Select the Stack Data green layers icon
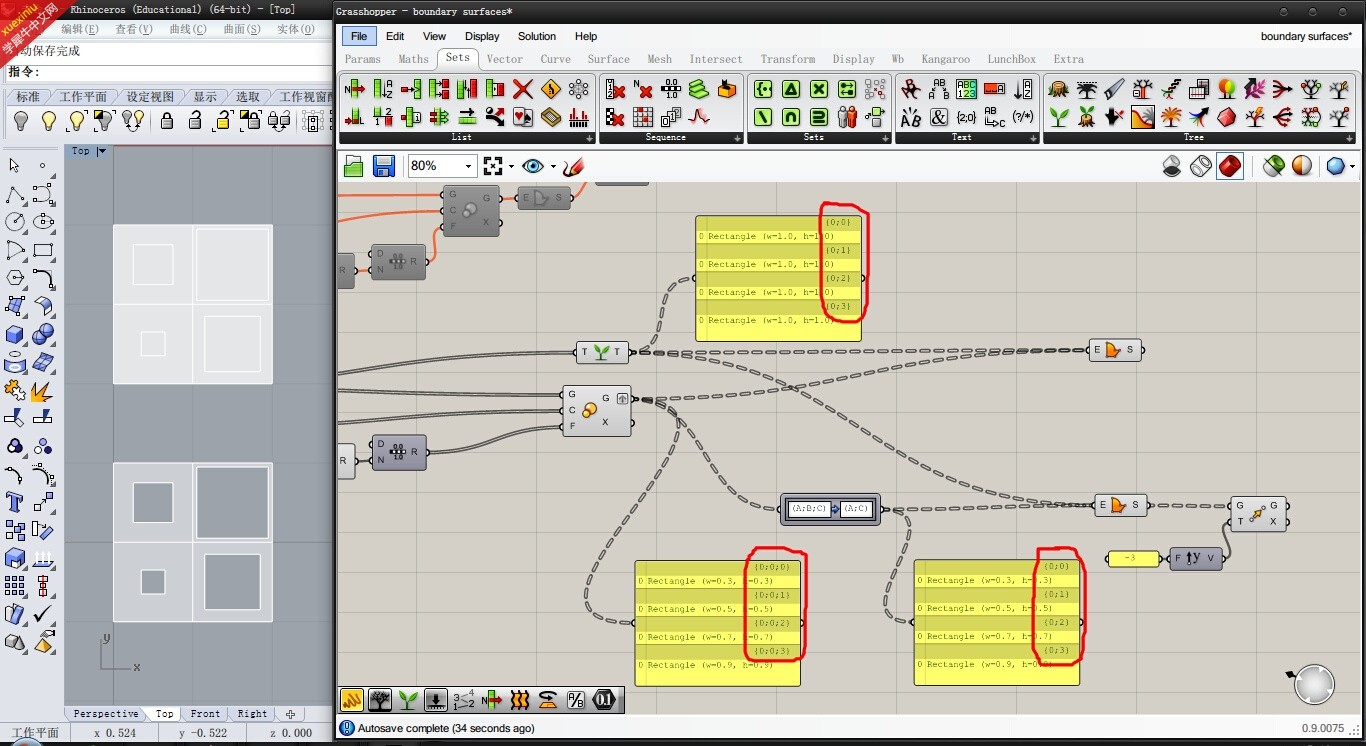Viewport: 1366px width, 746px height. (x=699, y=89)
